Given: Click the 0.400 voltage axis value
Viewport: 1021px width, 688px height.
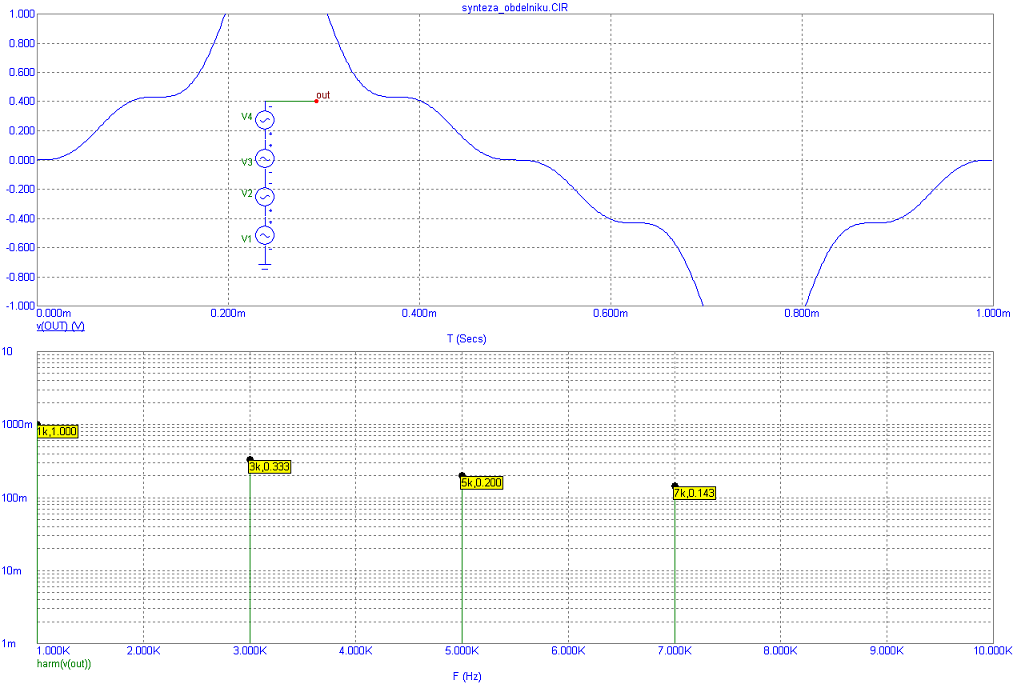Looking at the screenshot, I should pos(22,102).
